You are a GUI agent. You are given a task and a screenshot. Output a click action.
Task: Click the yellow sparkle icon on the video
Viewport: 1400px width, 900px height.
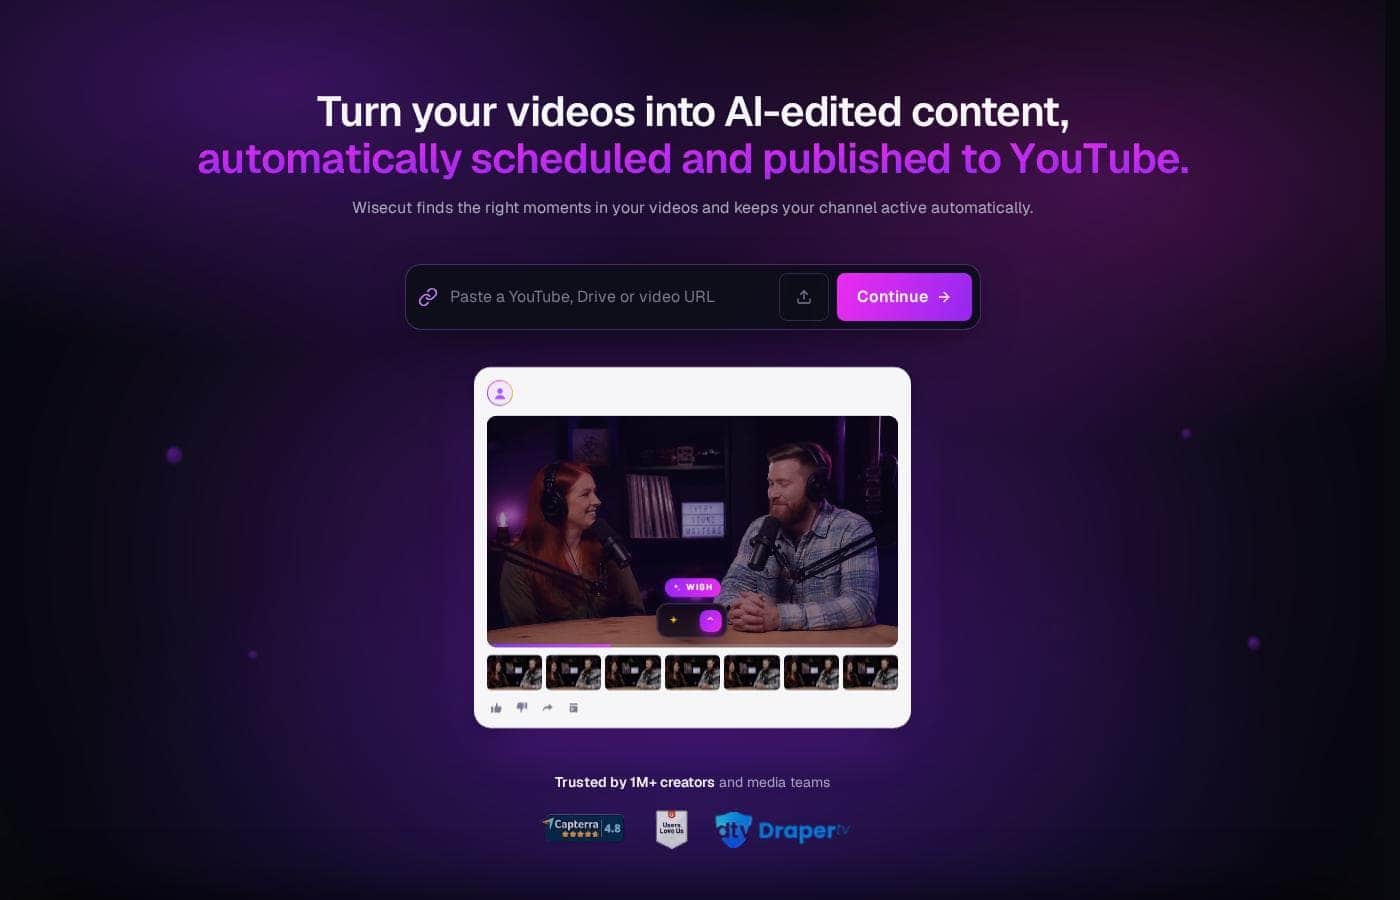(674, 620)
